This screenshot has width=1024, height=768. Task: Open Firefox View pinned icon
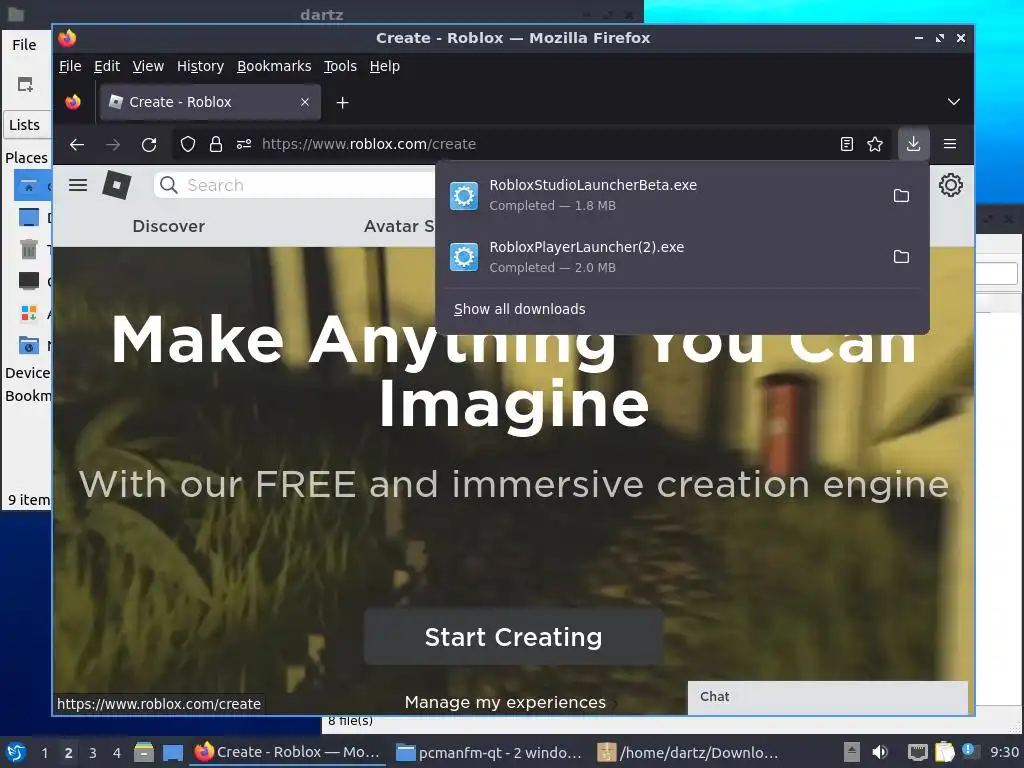73,102
